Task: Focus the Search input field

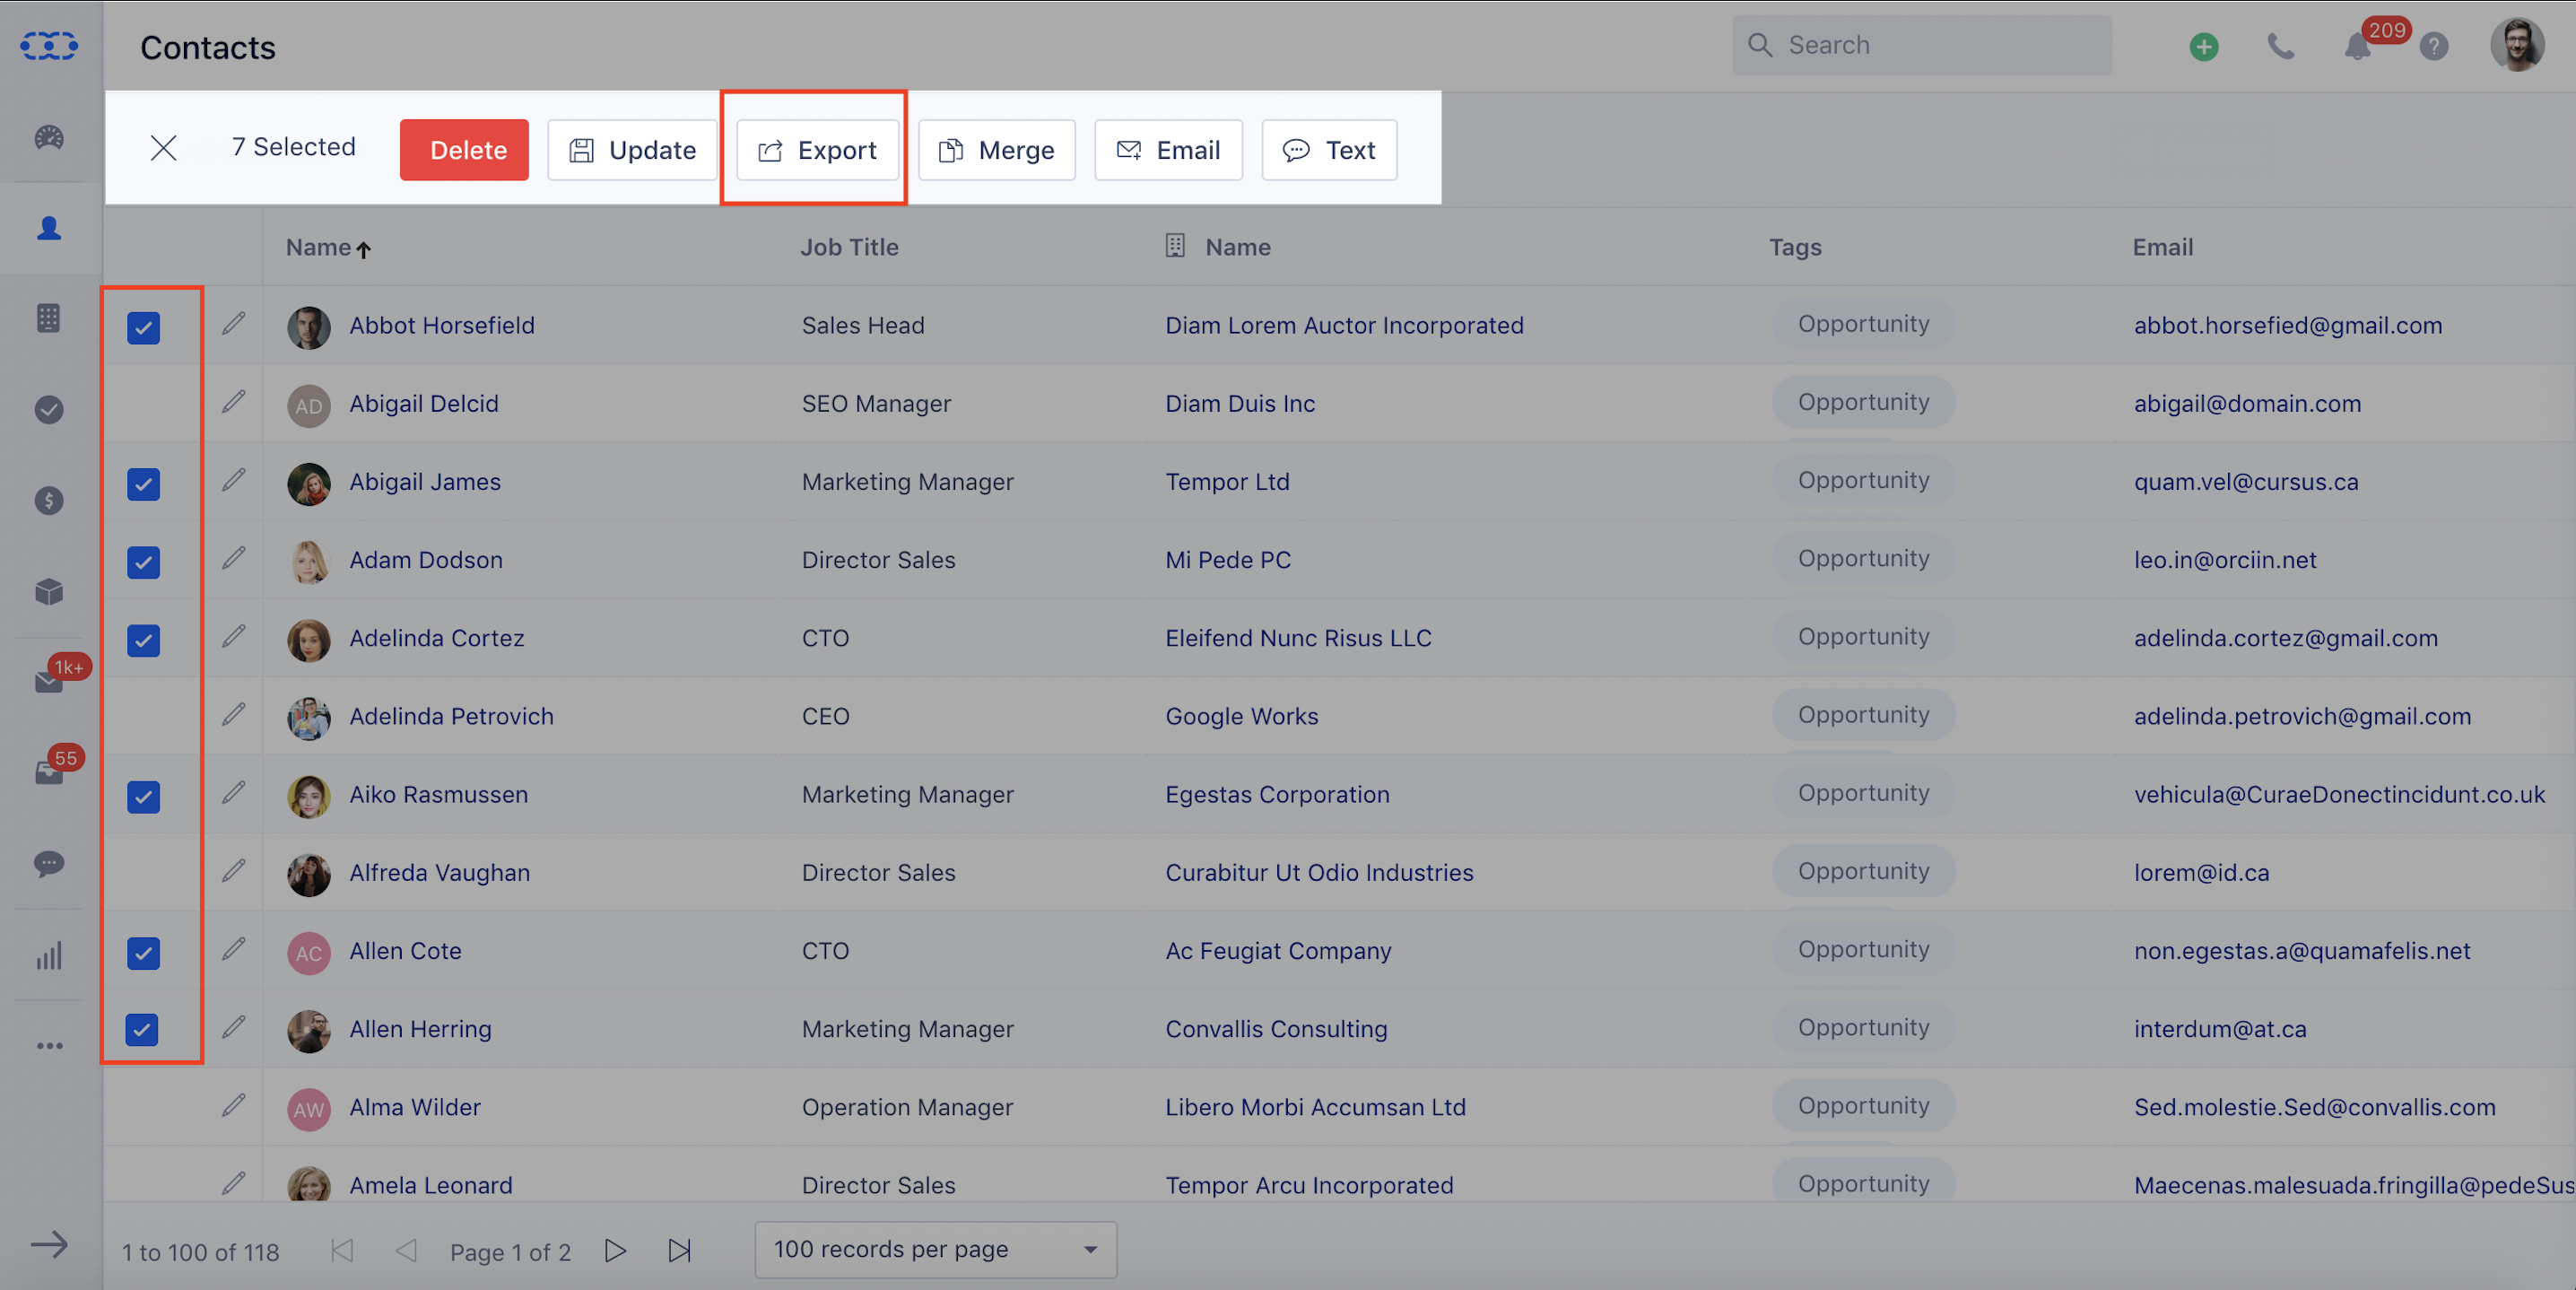Action: (1921, 45)
